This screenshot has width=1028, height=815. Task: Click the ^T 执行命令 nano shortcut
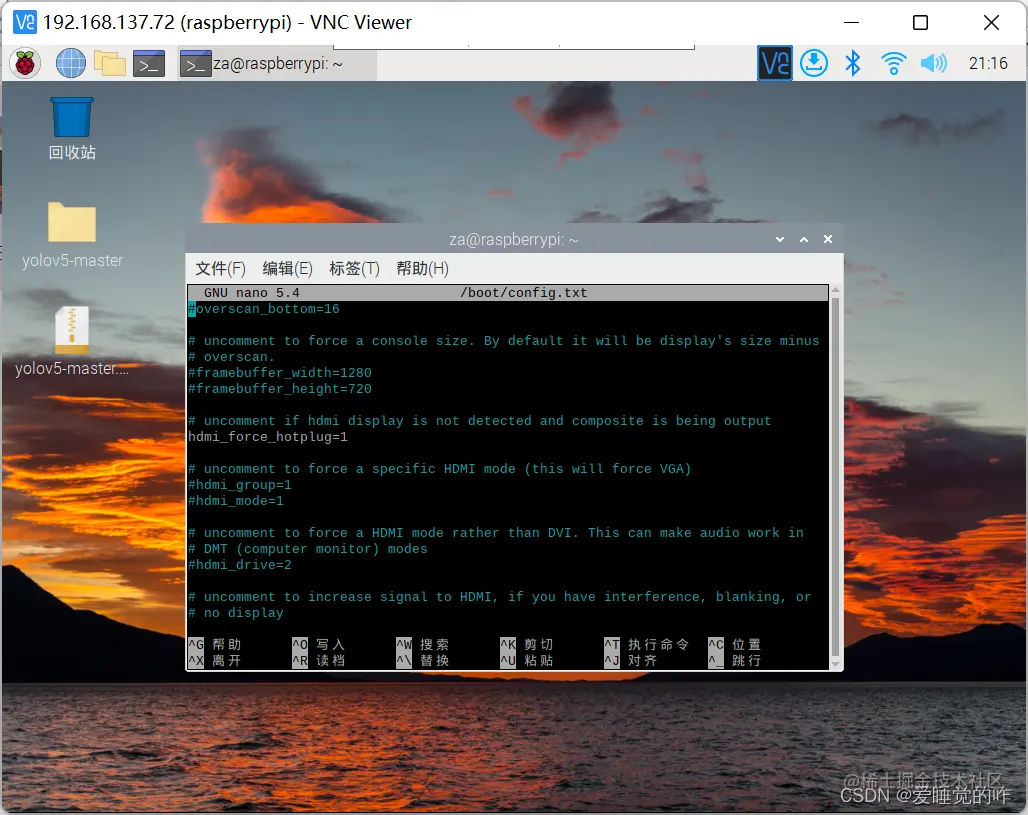[x=646, y=645]
